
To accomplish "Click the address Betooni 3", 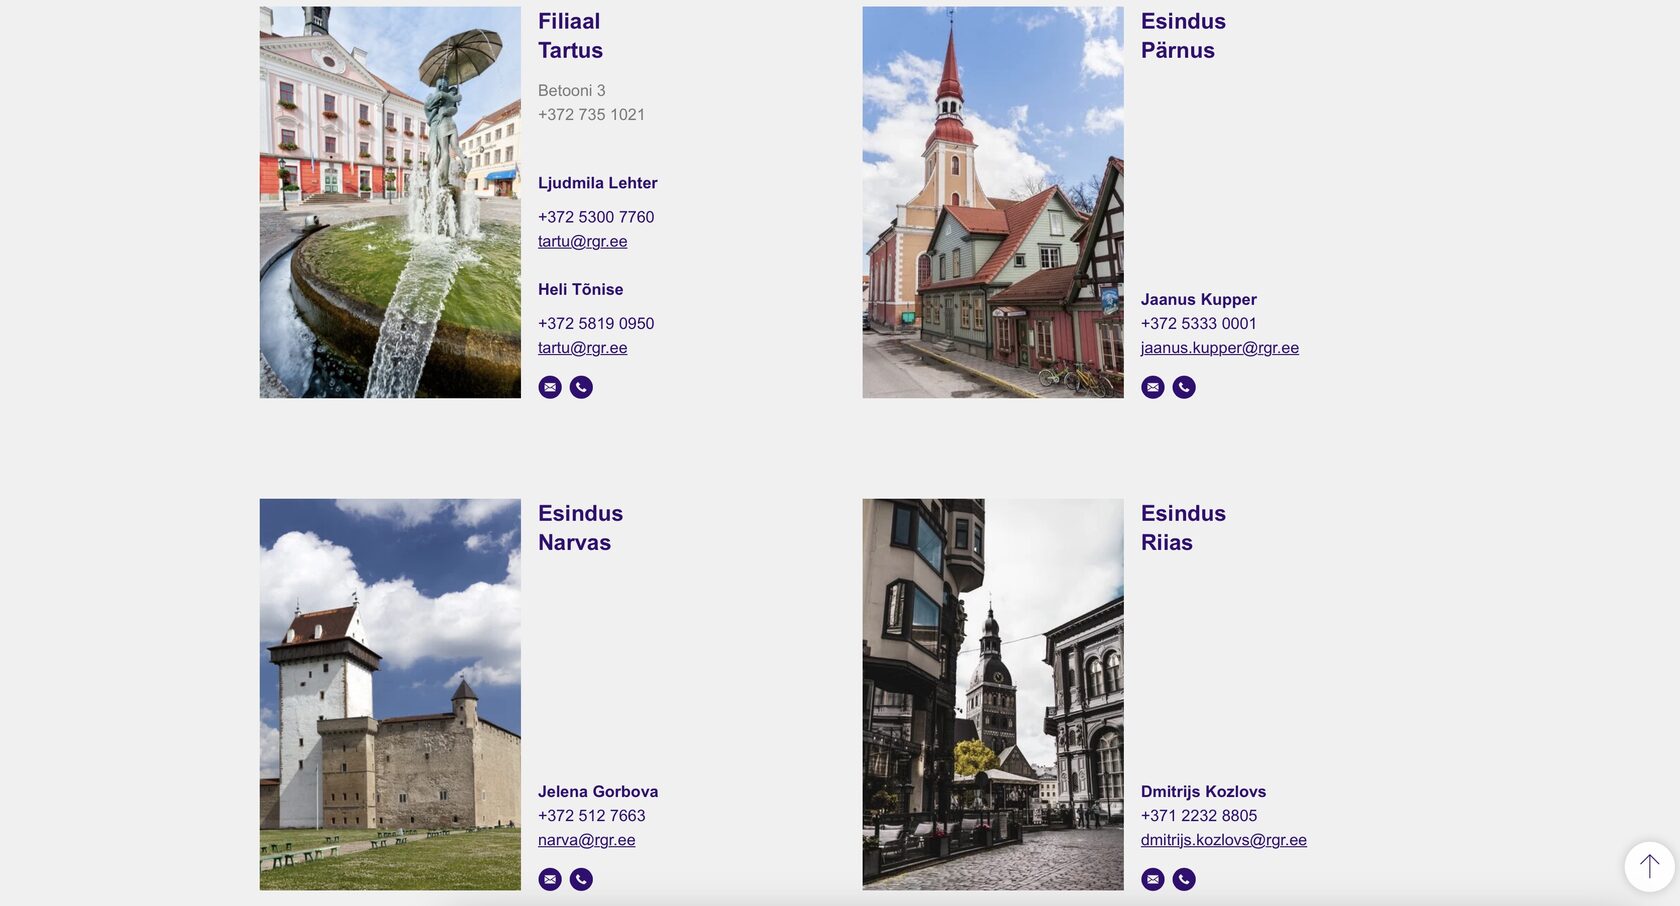I will (x=572, y=90).
